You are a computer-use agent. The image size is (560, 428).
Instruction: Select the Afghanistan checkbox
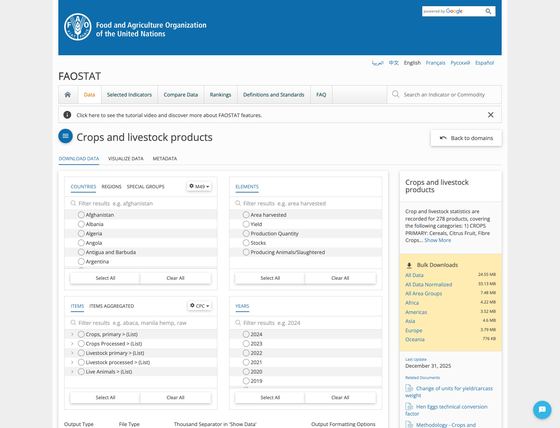click(81, 215)
